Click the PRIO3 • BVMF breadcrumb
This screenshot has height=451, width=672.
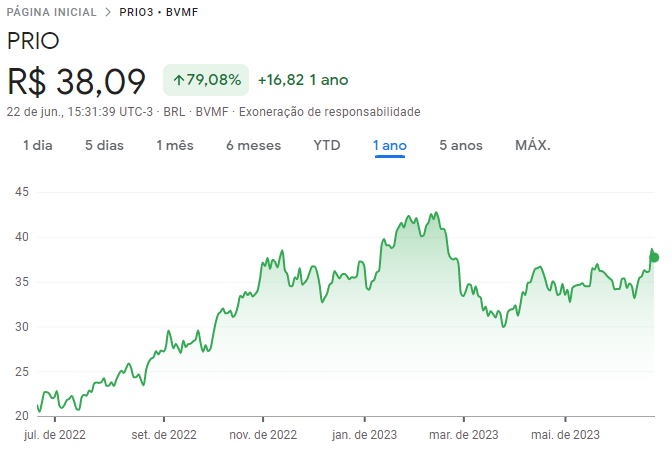(x=159, y=12)
